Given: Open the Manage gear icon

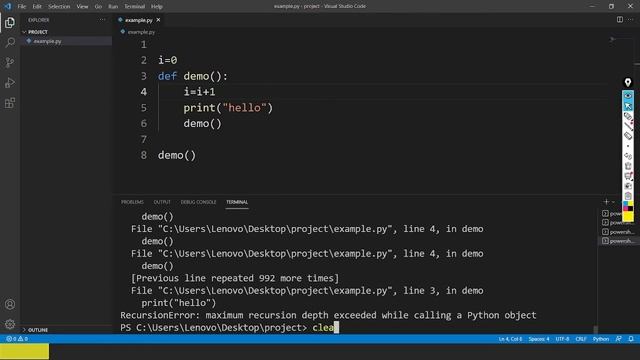Looking at the screenshot, I should [10, 324].
